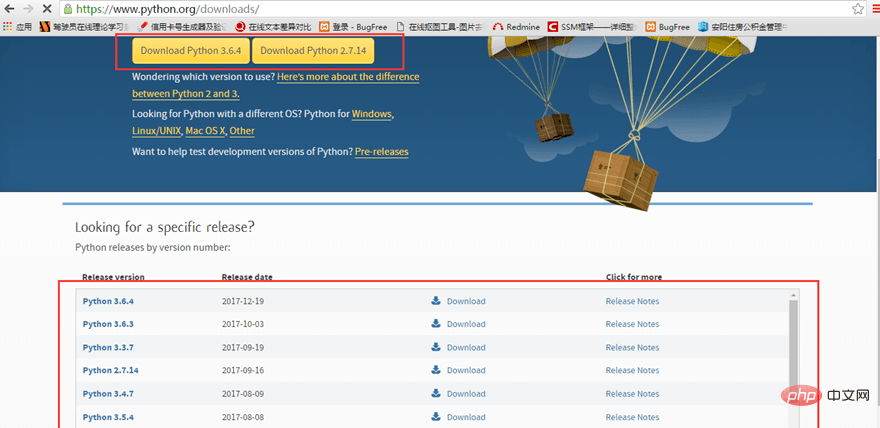Open Release Notes for Python 3.5.4

click(x=632, y=417)
